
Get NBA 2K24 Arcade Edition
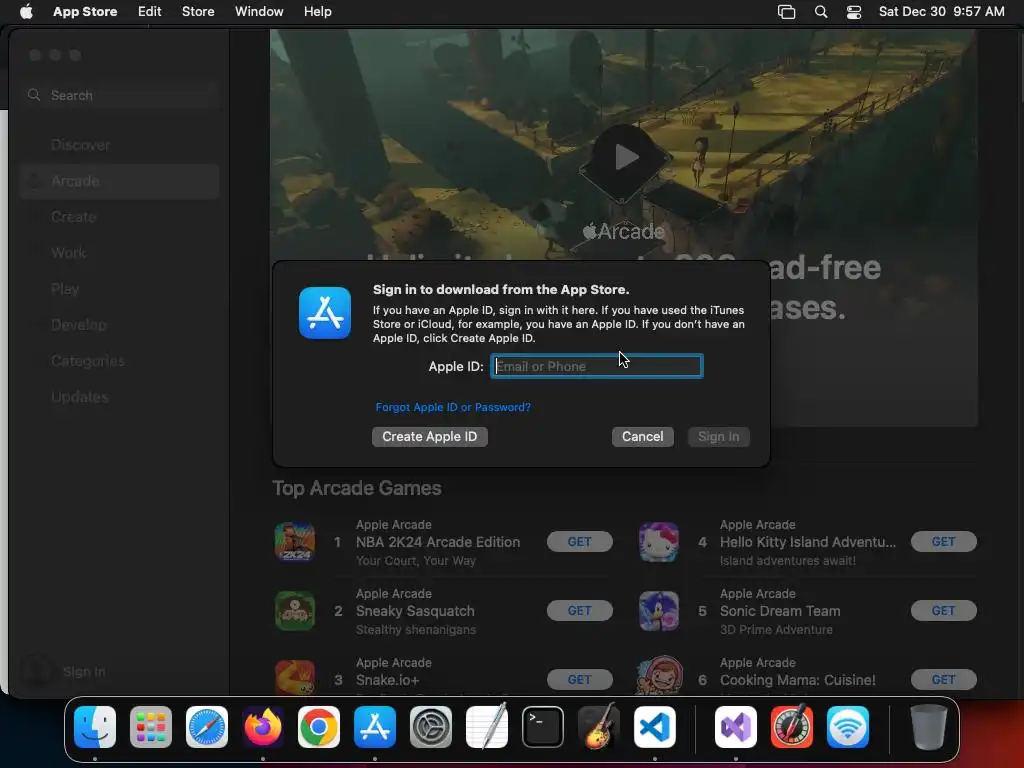pos(579,541)
